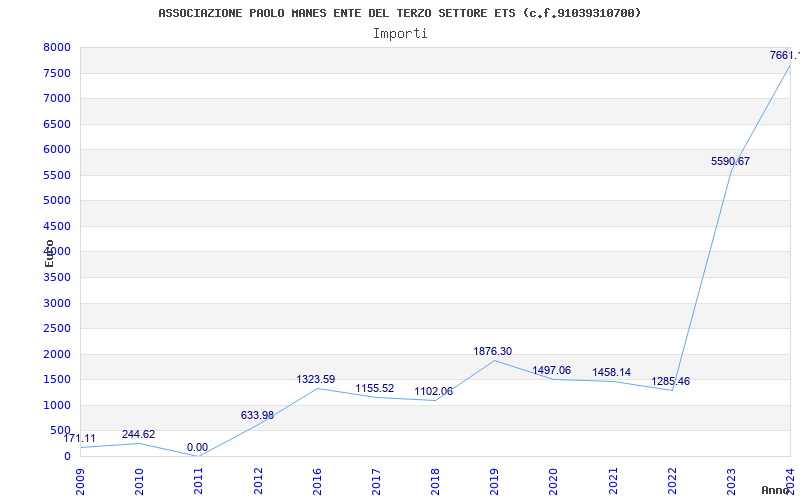This screenshot has height=500, width=800.
Task: Select the 2016 year label on x-axis
Action: click(x=316, y=480)
